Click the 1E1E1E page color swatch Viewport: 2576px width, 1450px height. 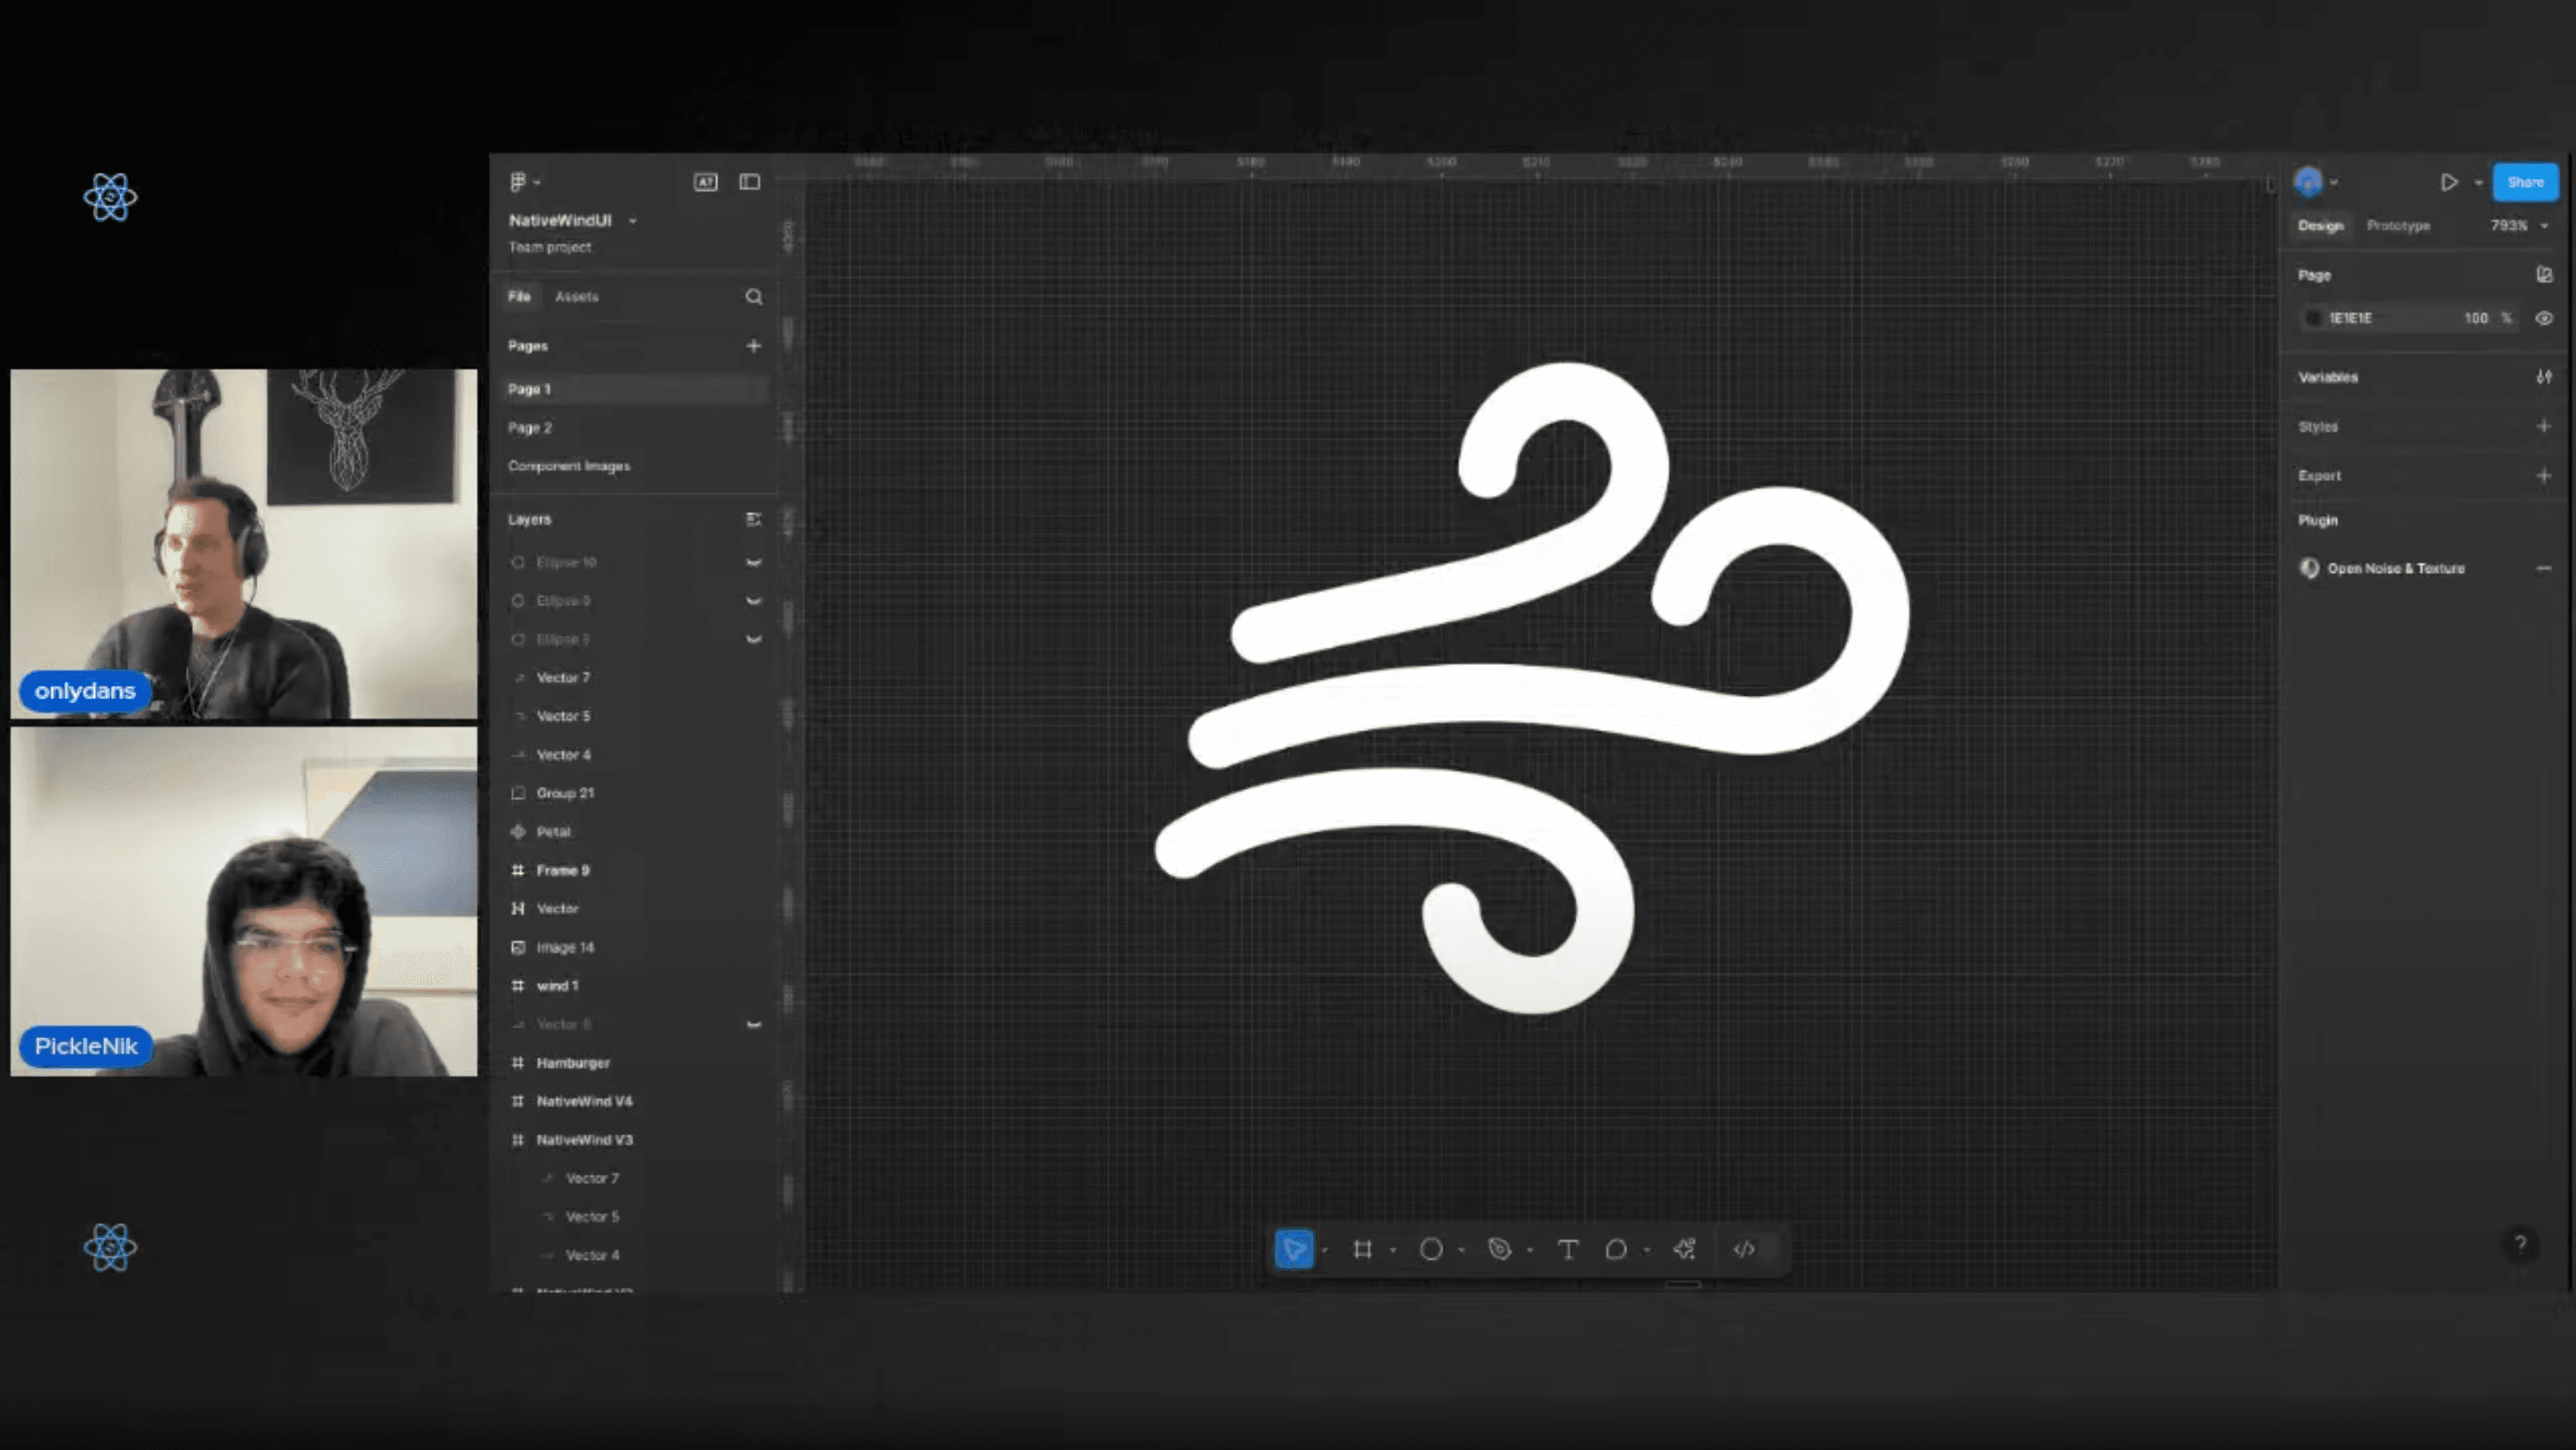point(2312,318)
